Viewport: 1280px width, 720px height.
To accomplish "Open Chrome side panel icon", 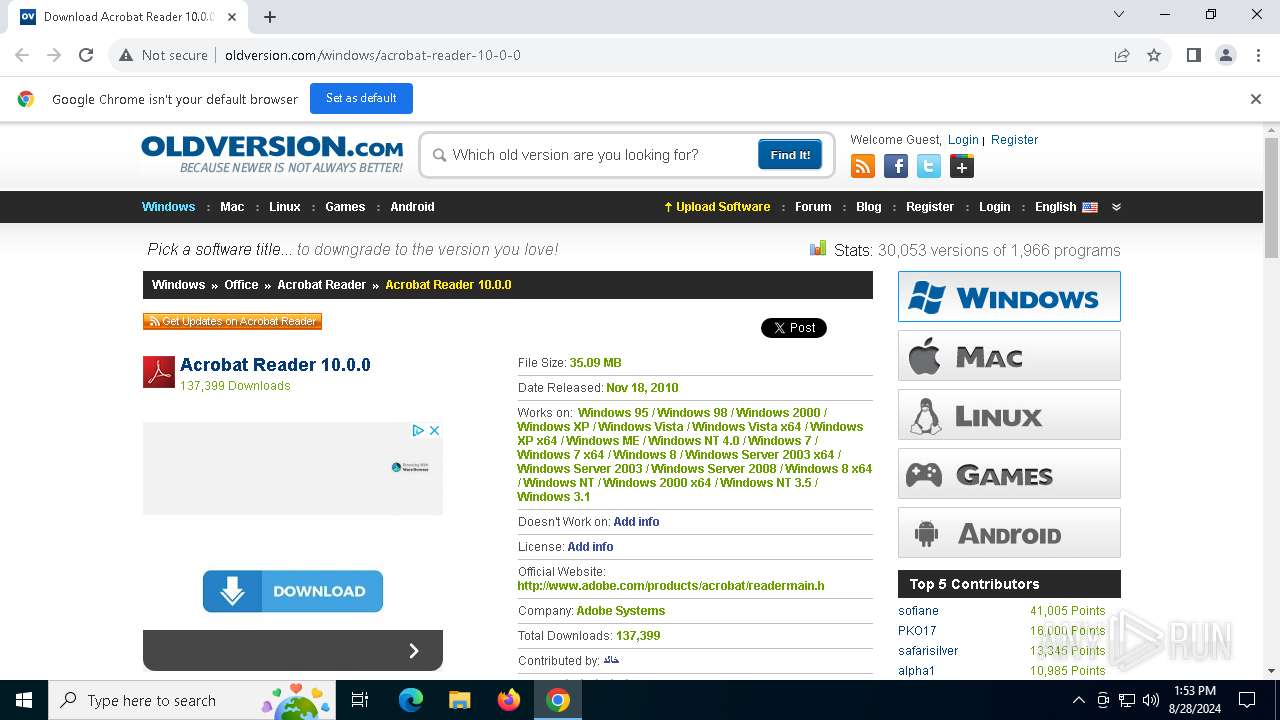I will (x=1193, y=55).
